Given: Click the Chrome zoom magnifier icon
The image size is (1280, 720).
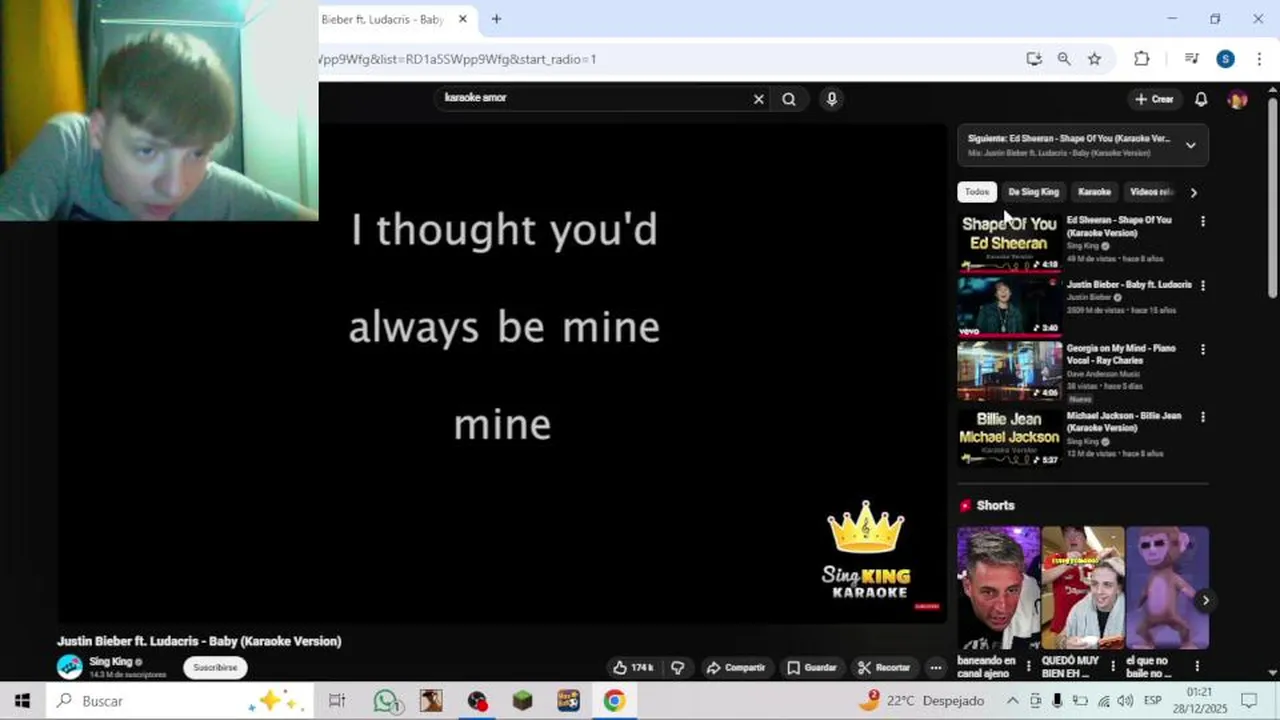Looking at the screenshot, I should point(1064,59).
